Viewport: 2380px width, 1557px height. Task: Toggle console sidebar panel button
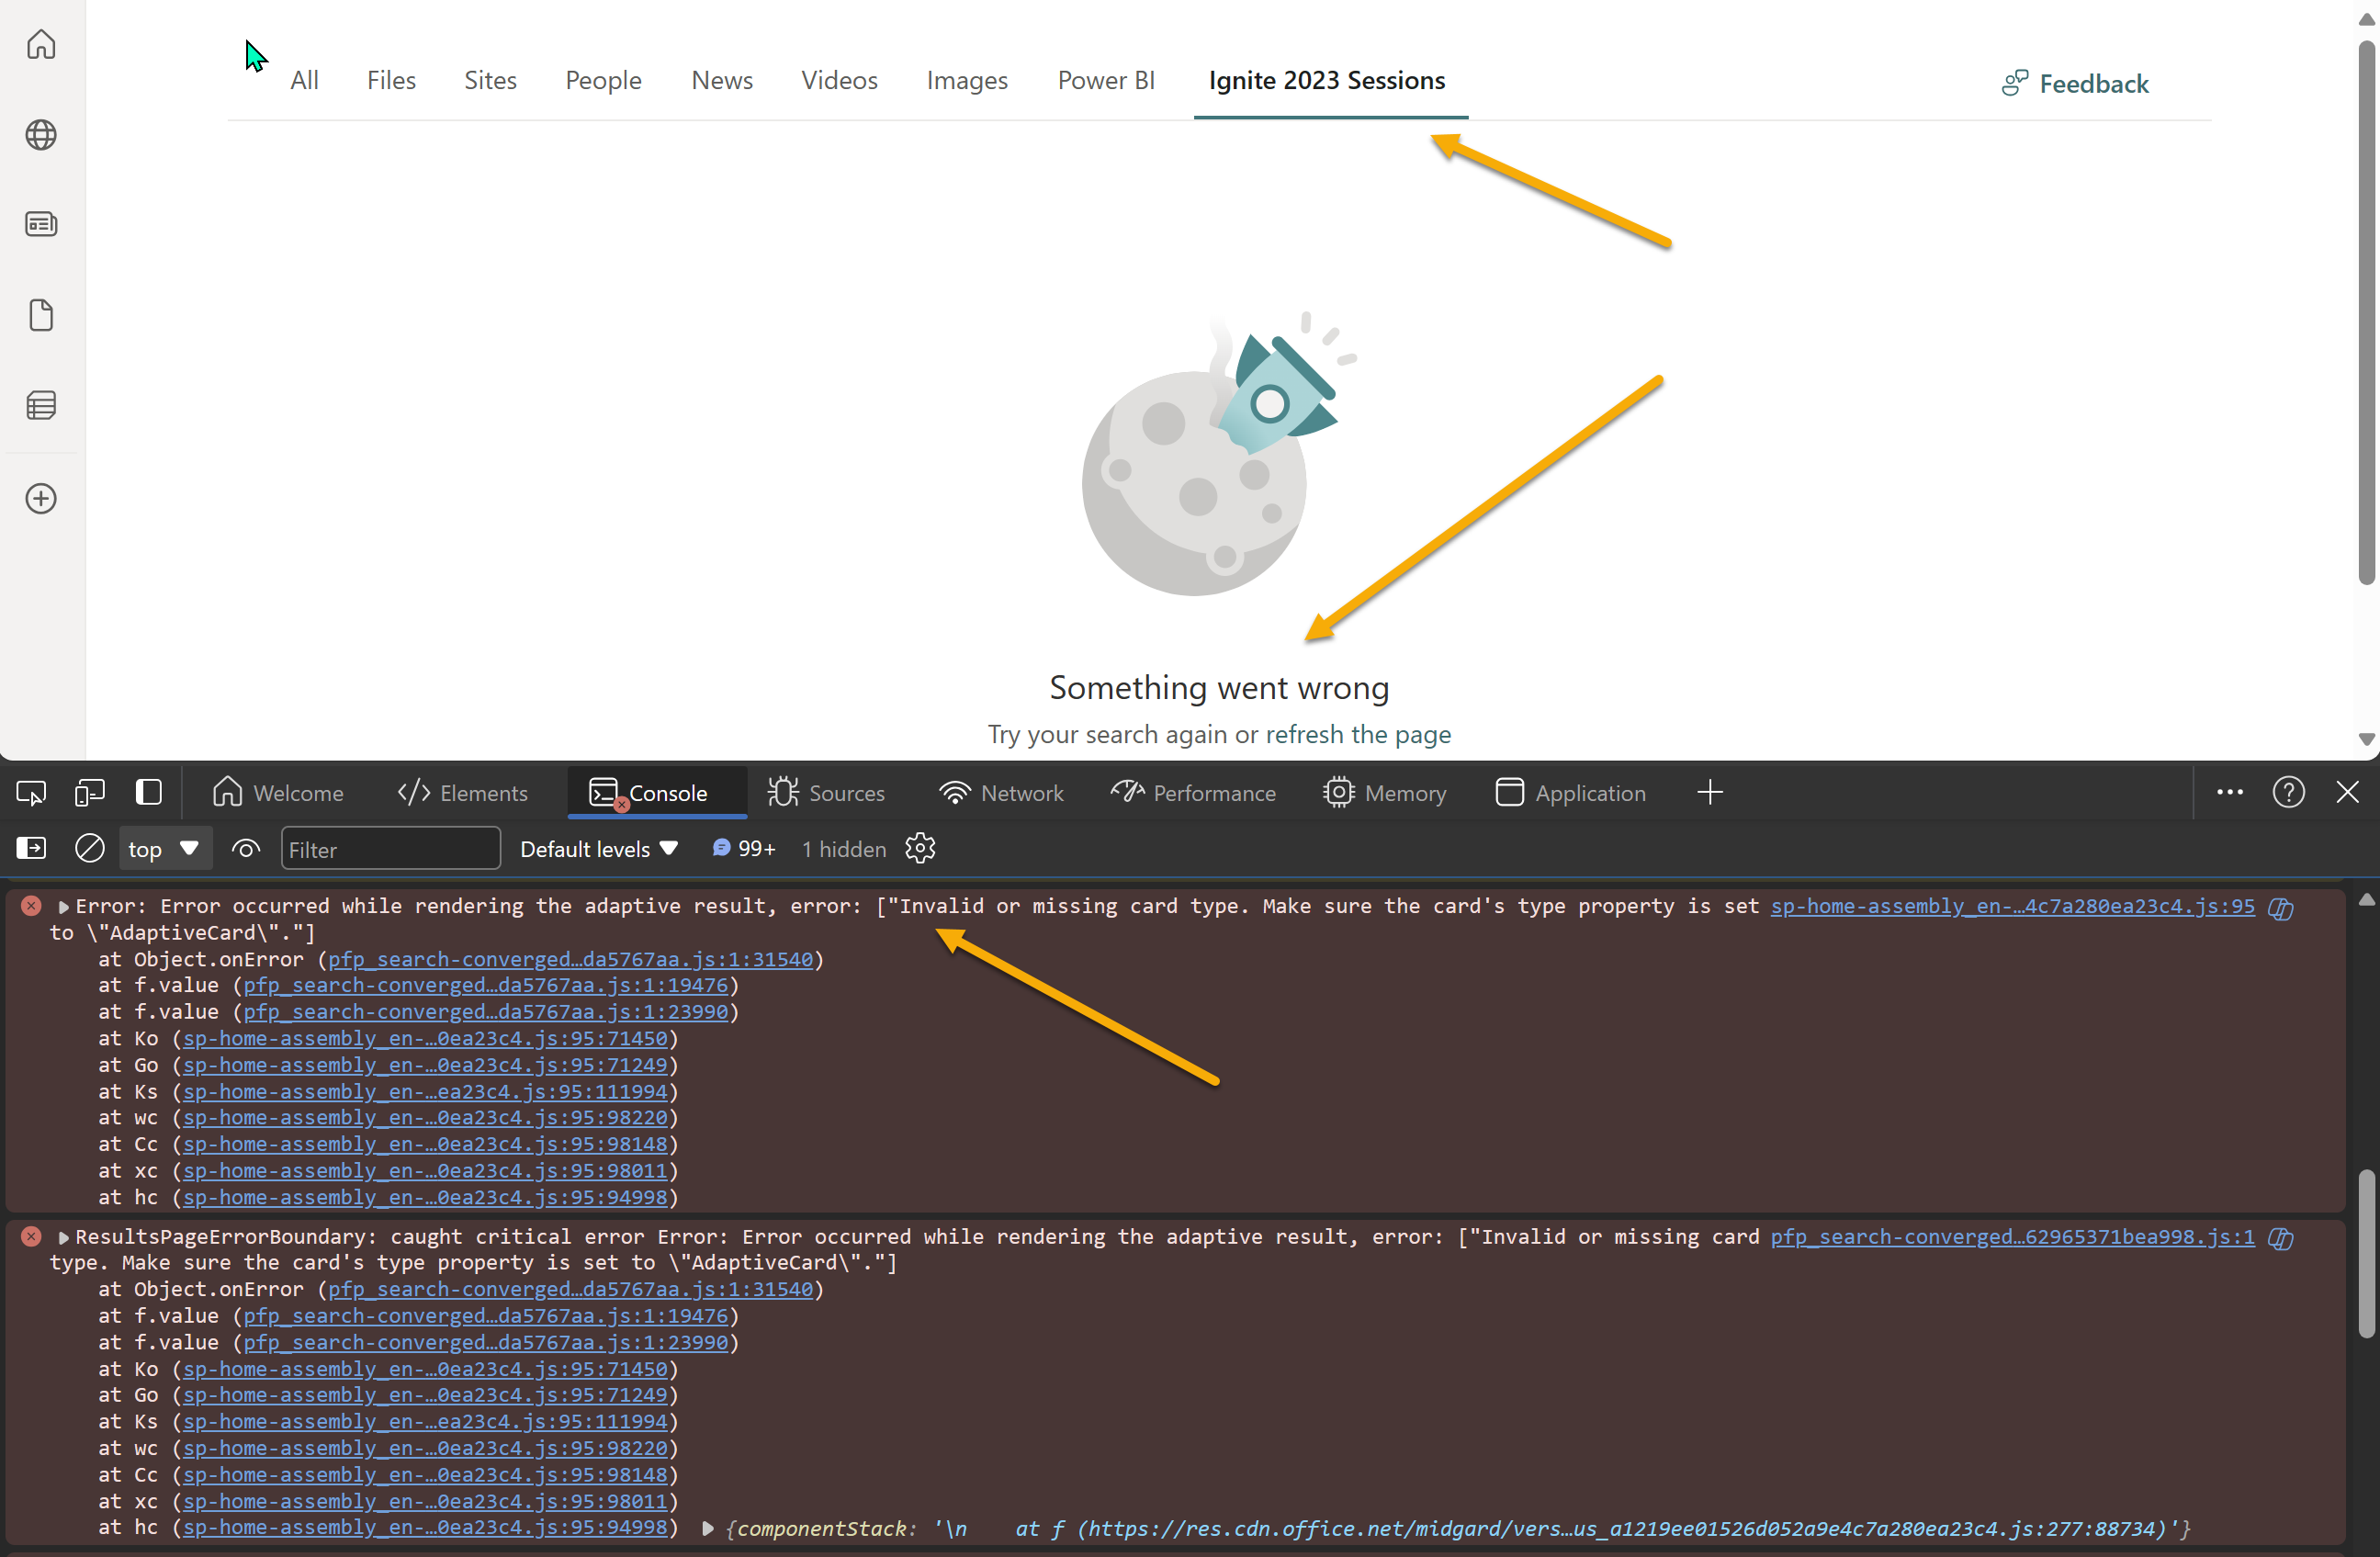(x=31, y=849)
